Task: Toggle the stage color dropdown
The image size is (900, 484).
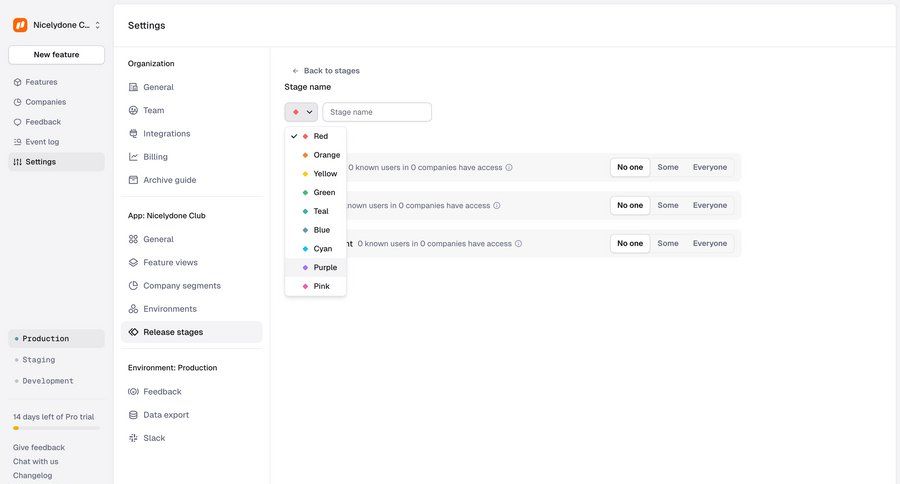Action: click(301, 112)
